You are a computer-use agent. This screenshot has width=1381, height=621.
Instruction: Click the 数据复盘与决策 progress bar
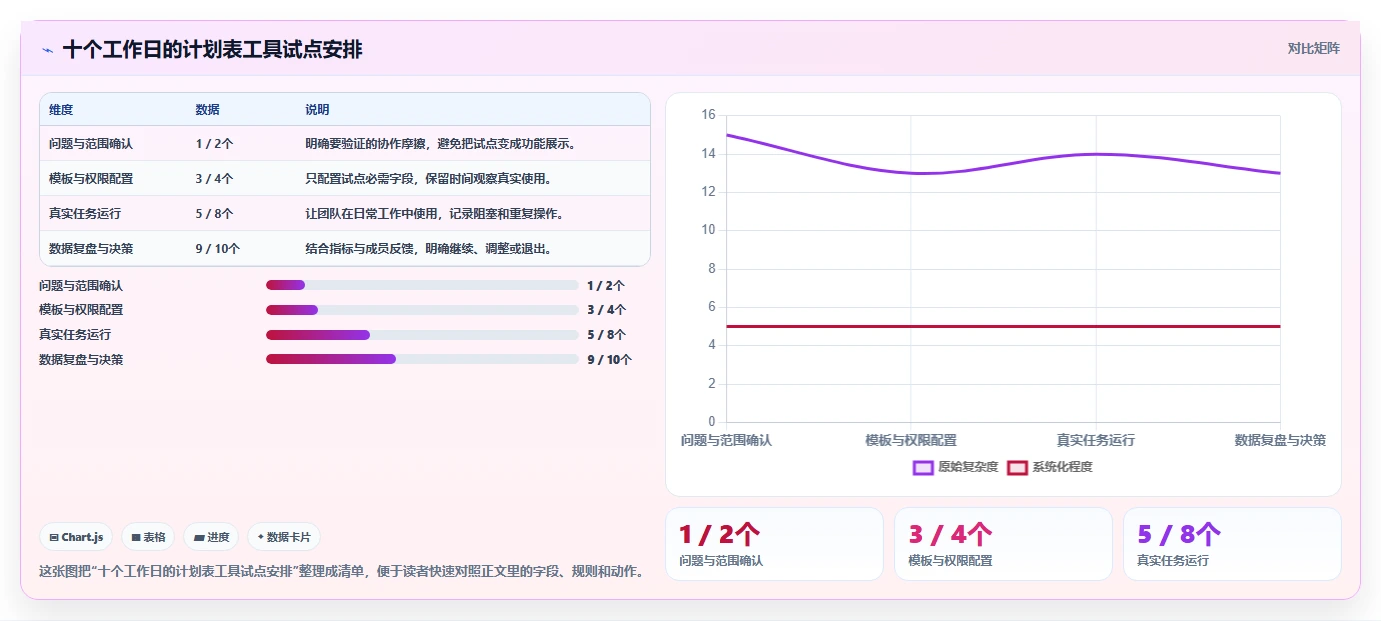point(422,359)
